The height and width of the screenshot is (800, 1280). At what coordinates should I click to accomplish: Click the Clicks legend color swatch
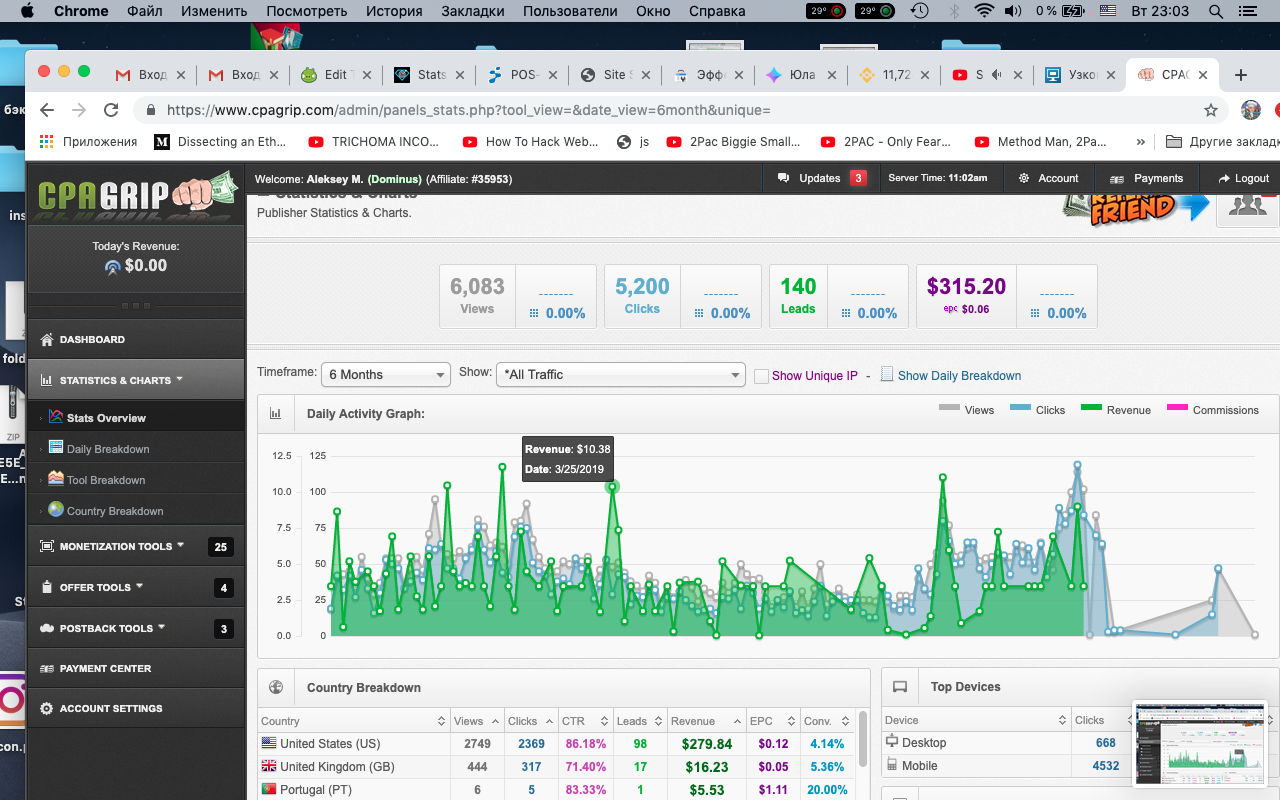(x=1020, y=408)
